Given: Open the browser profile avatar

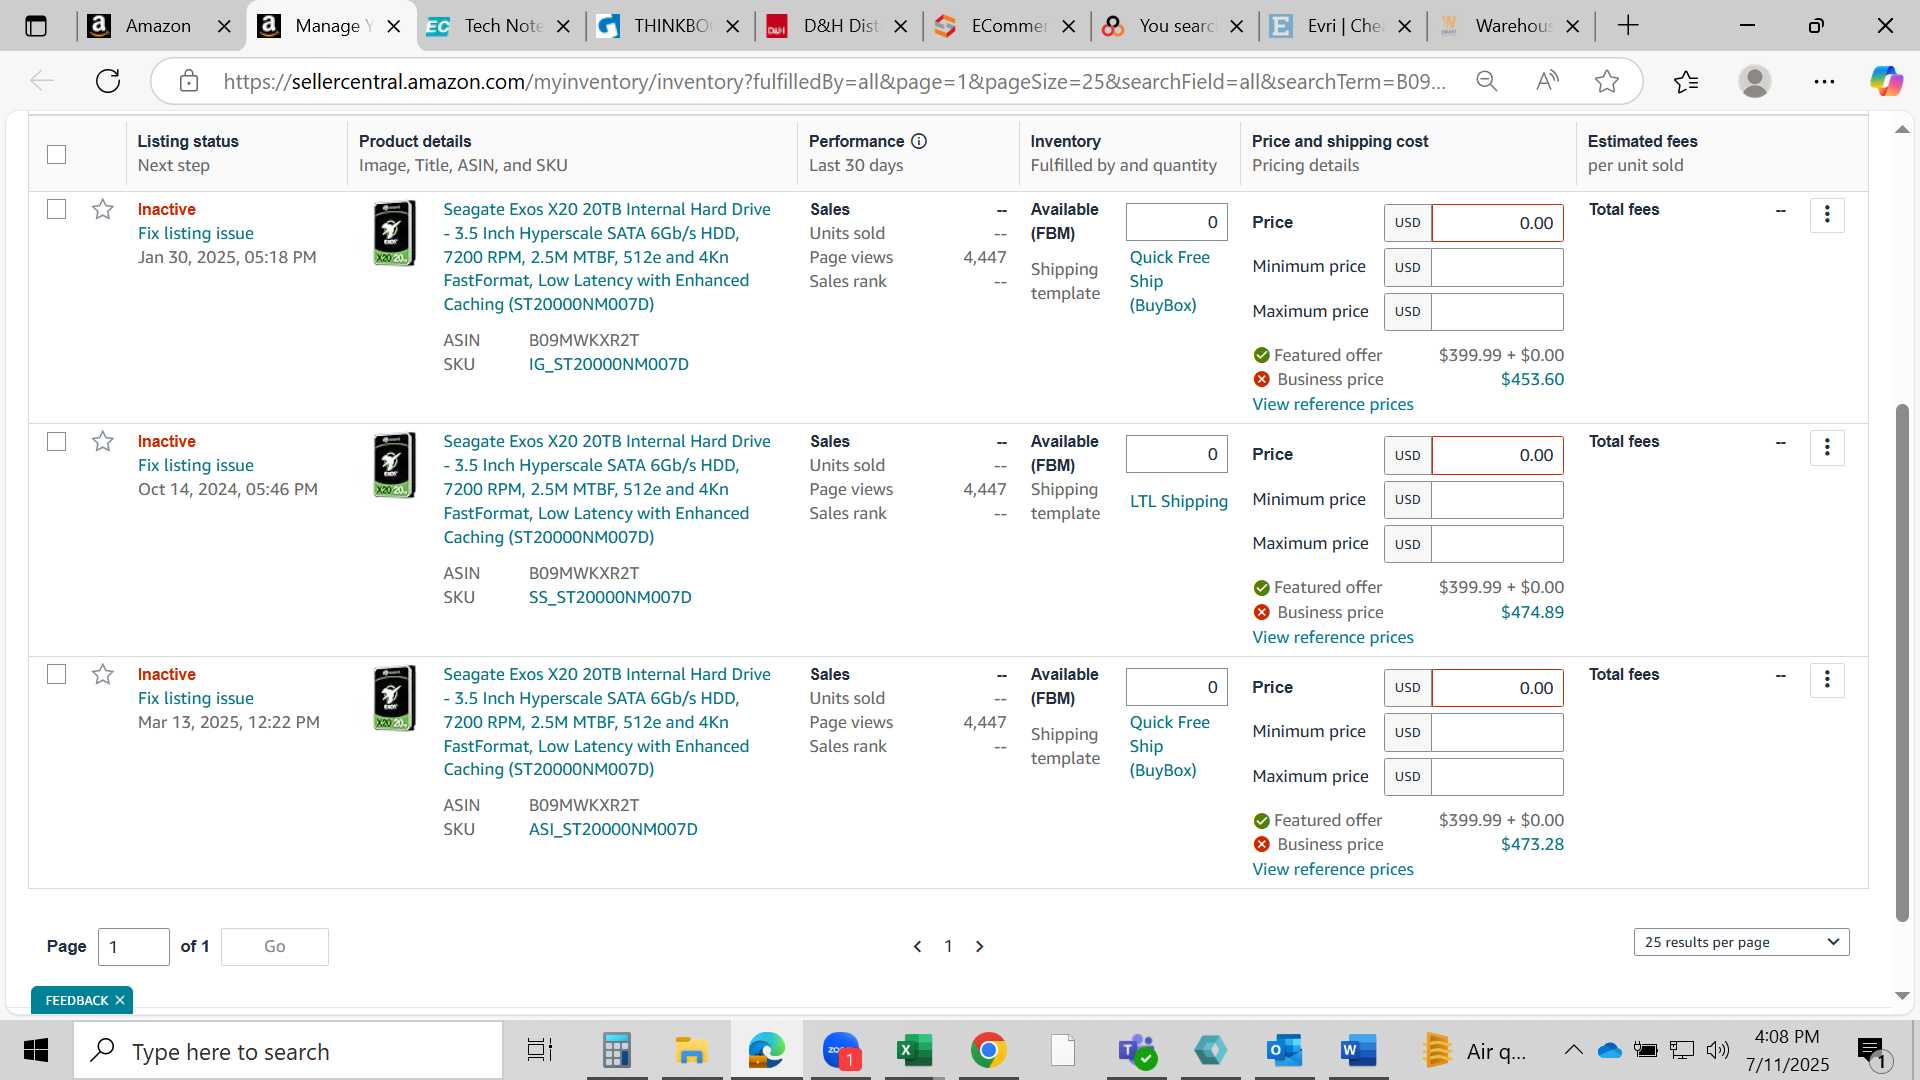Looking at the screenshot, I should pyautogui.click(x=1755, y=81).
